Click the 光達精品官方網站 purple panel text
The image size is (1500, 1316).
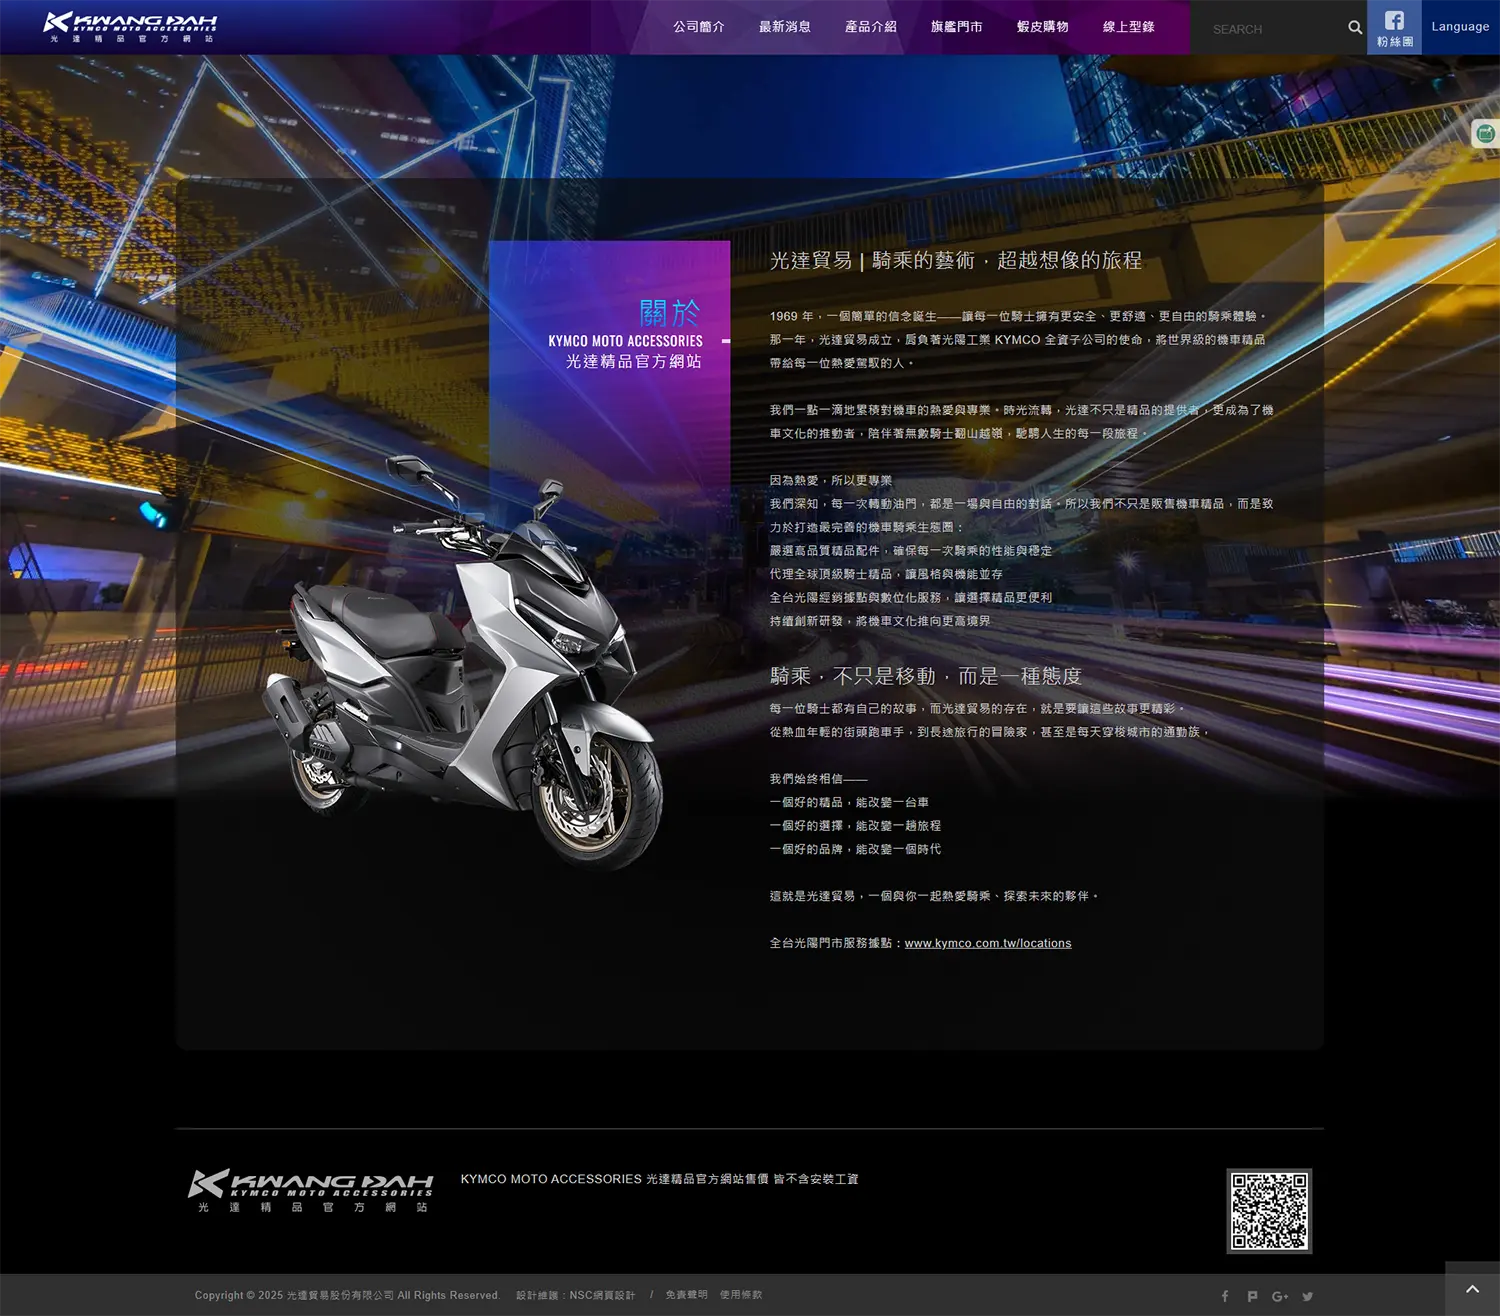coord(634,361)
